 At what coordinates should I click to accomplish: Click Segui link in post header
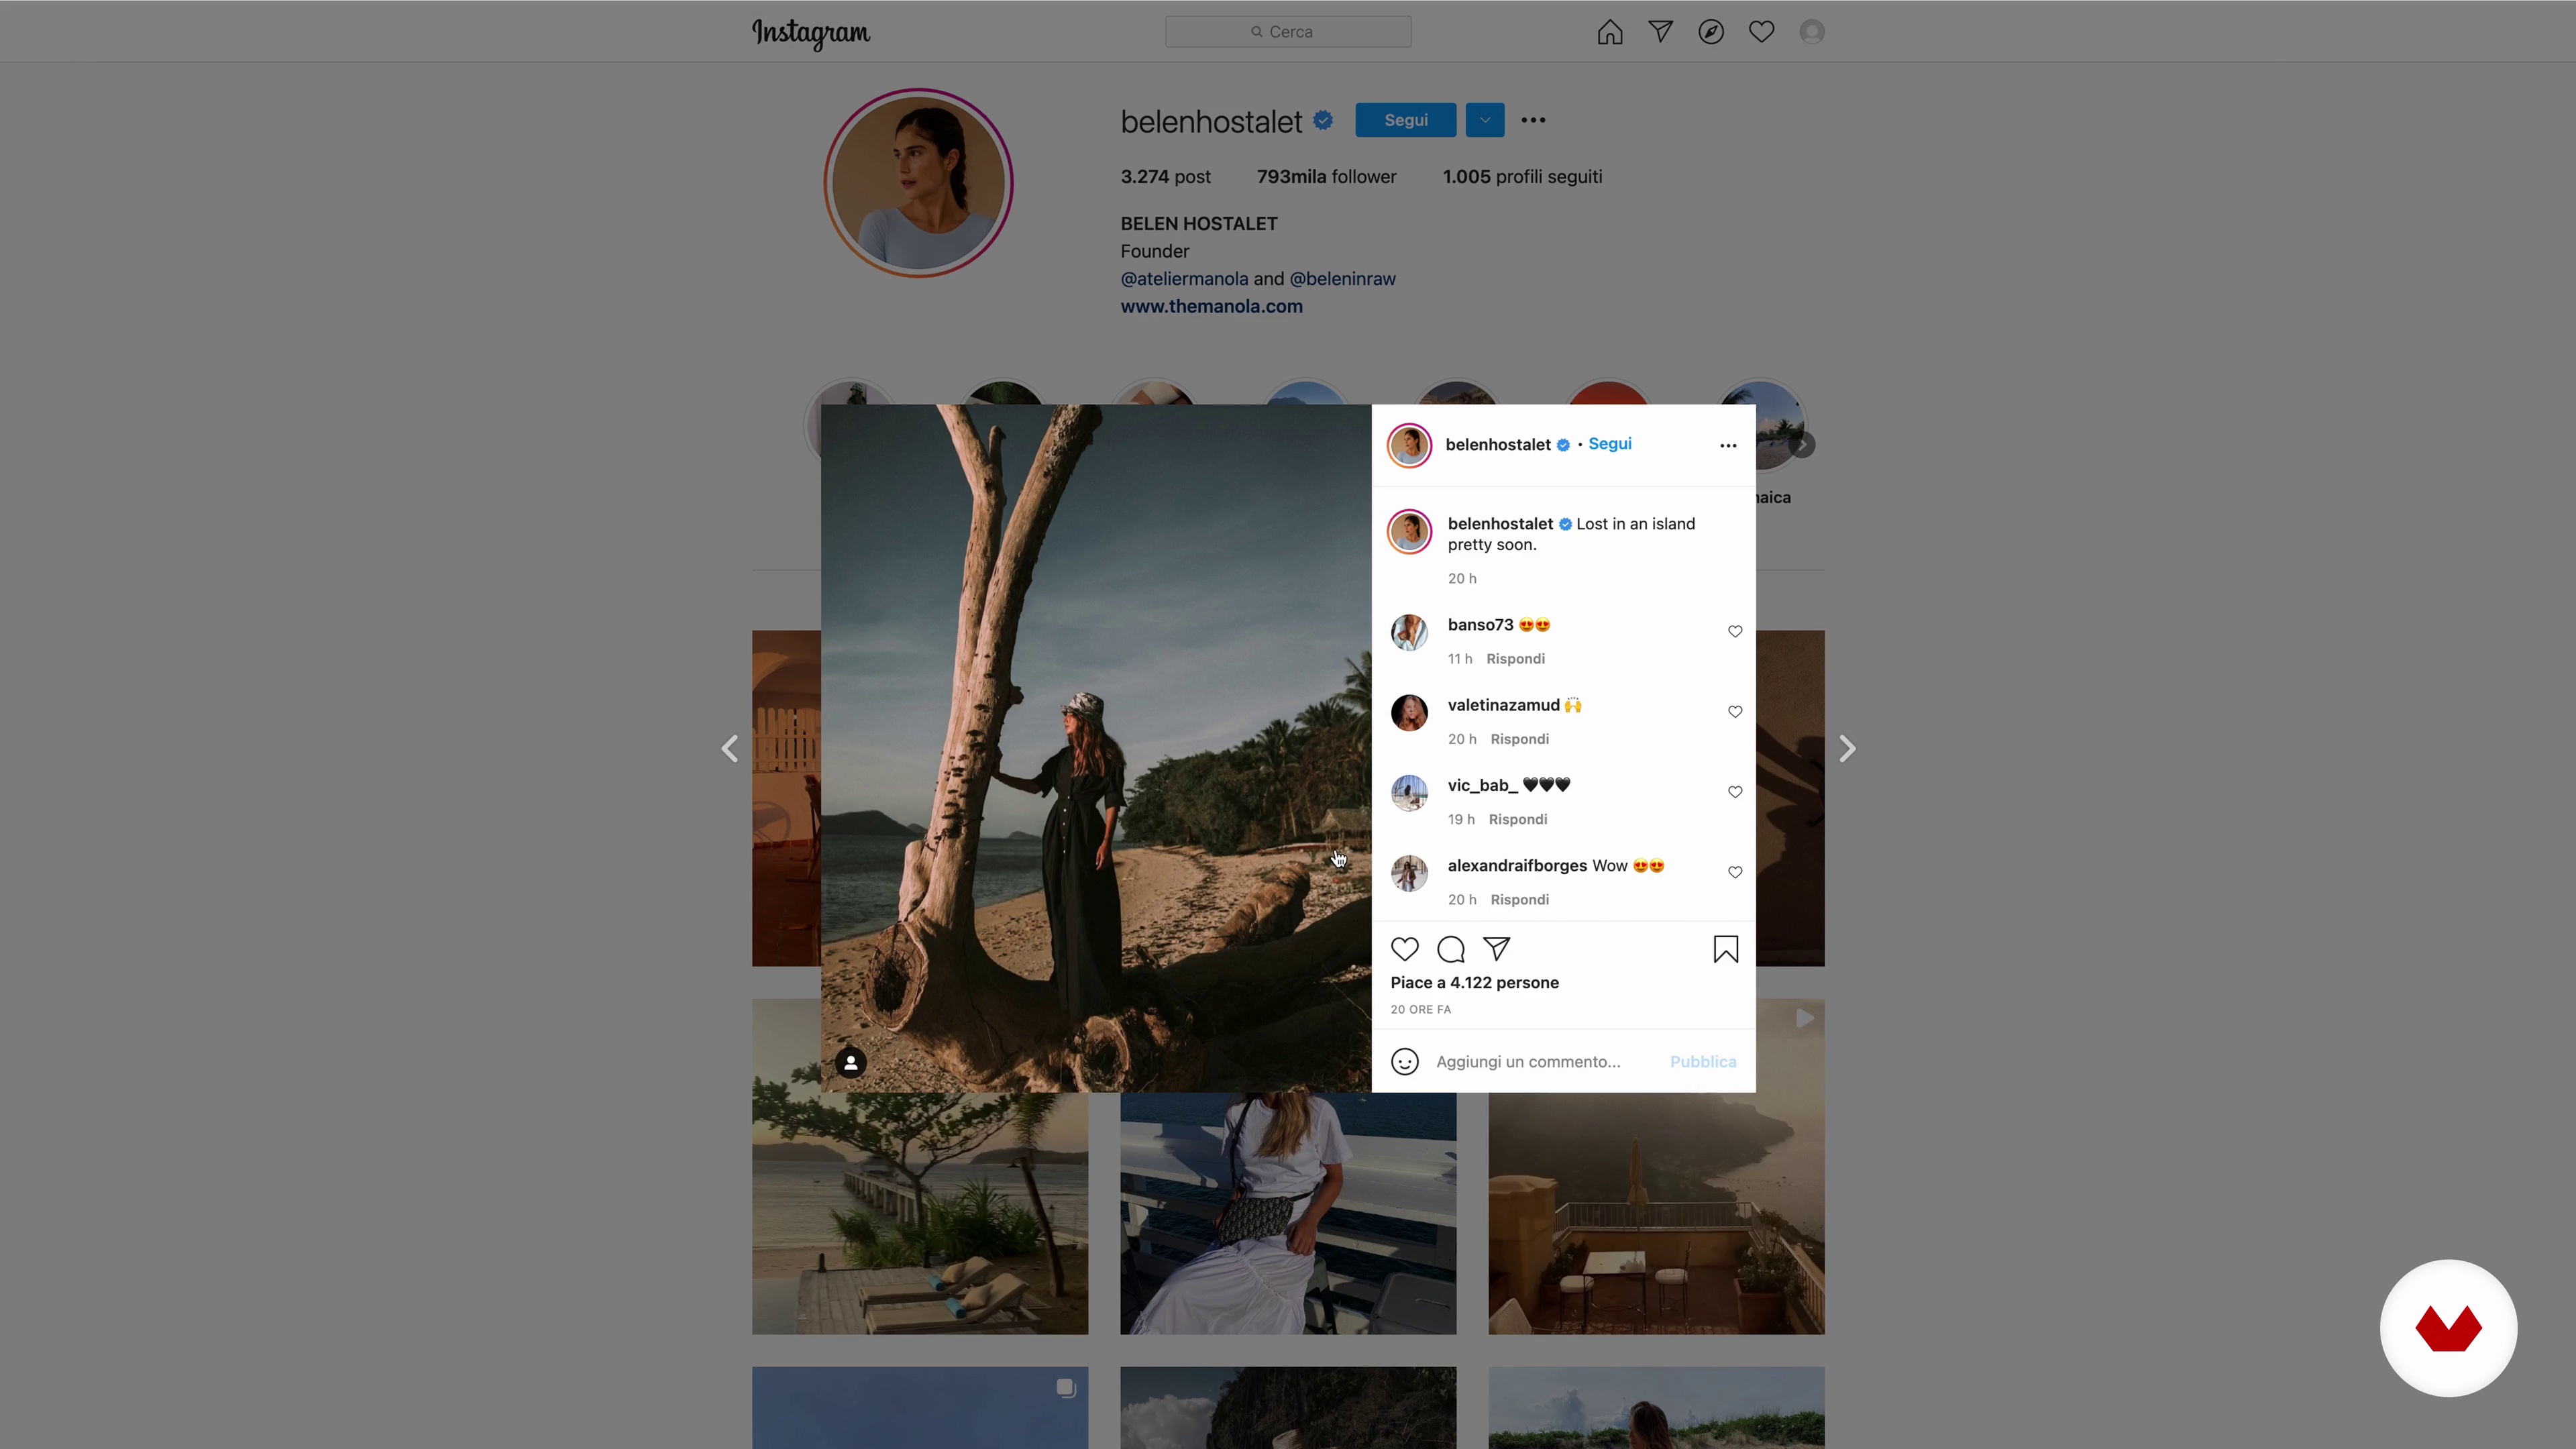pos(1609,444)
